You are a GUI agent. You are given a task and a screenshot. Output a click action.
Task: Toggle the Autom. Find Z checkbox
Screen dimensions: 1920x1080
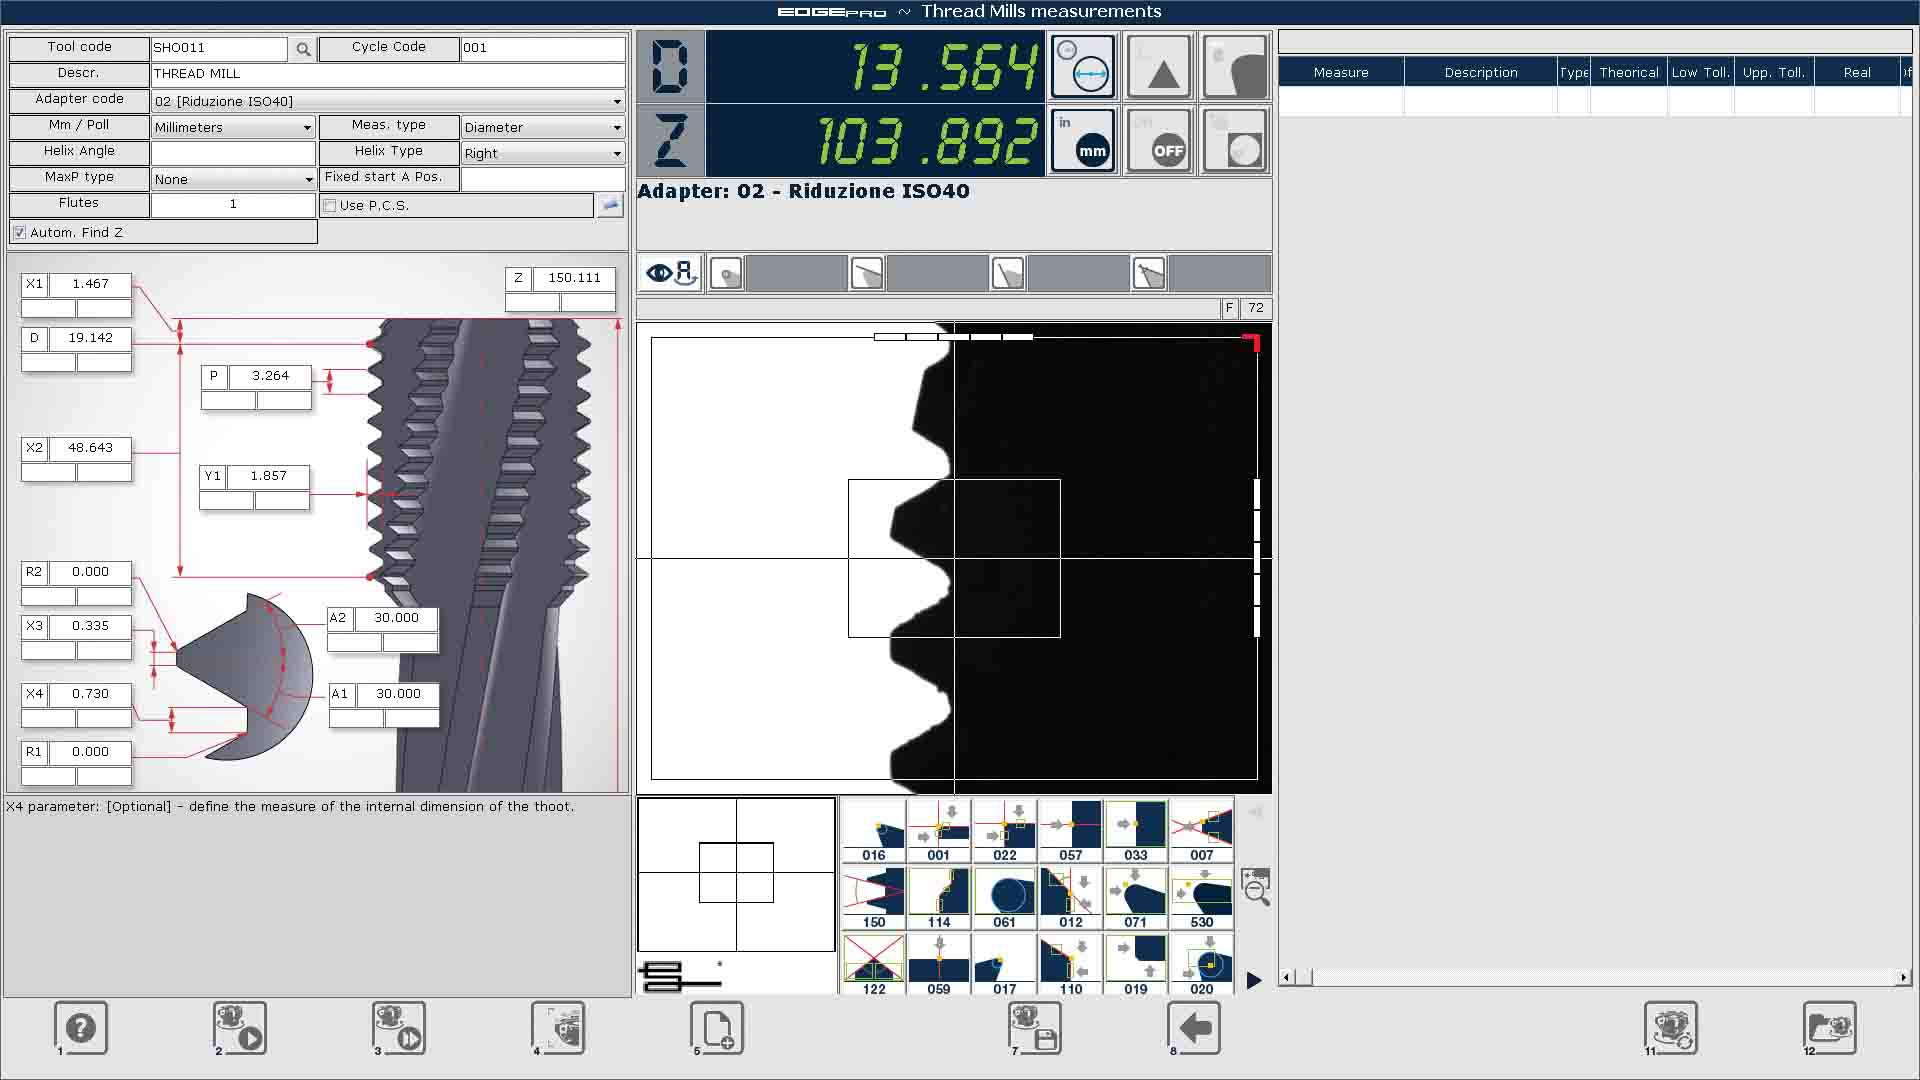click(19, 233)
